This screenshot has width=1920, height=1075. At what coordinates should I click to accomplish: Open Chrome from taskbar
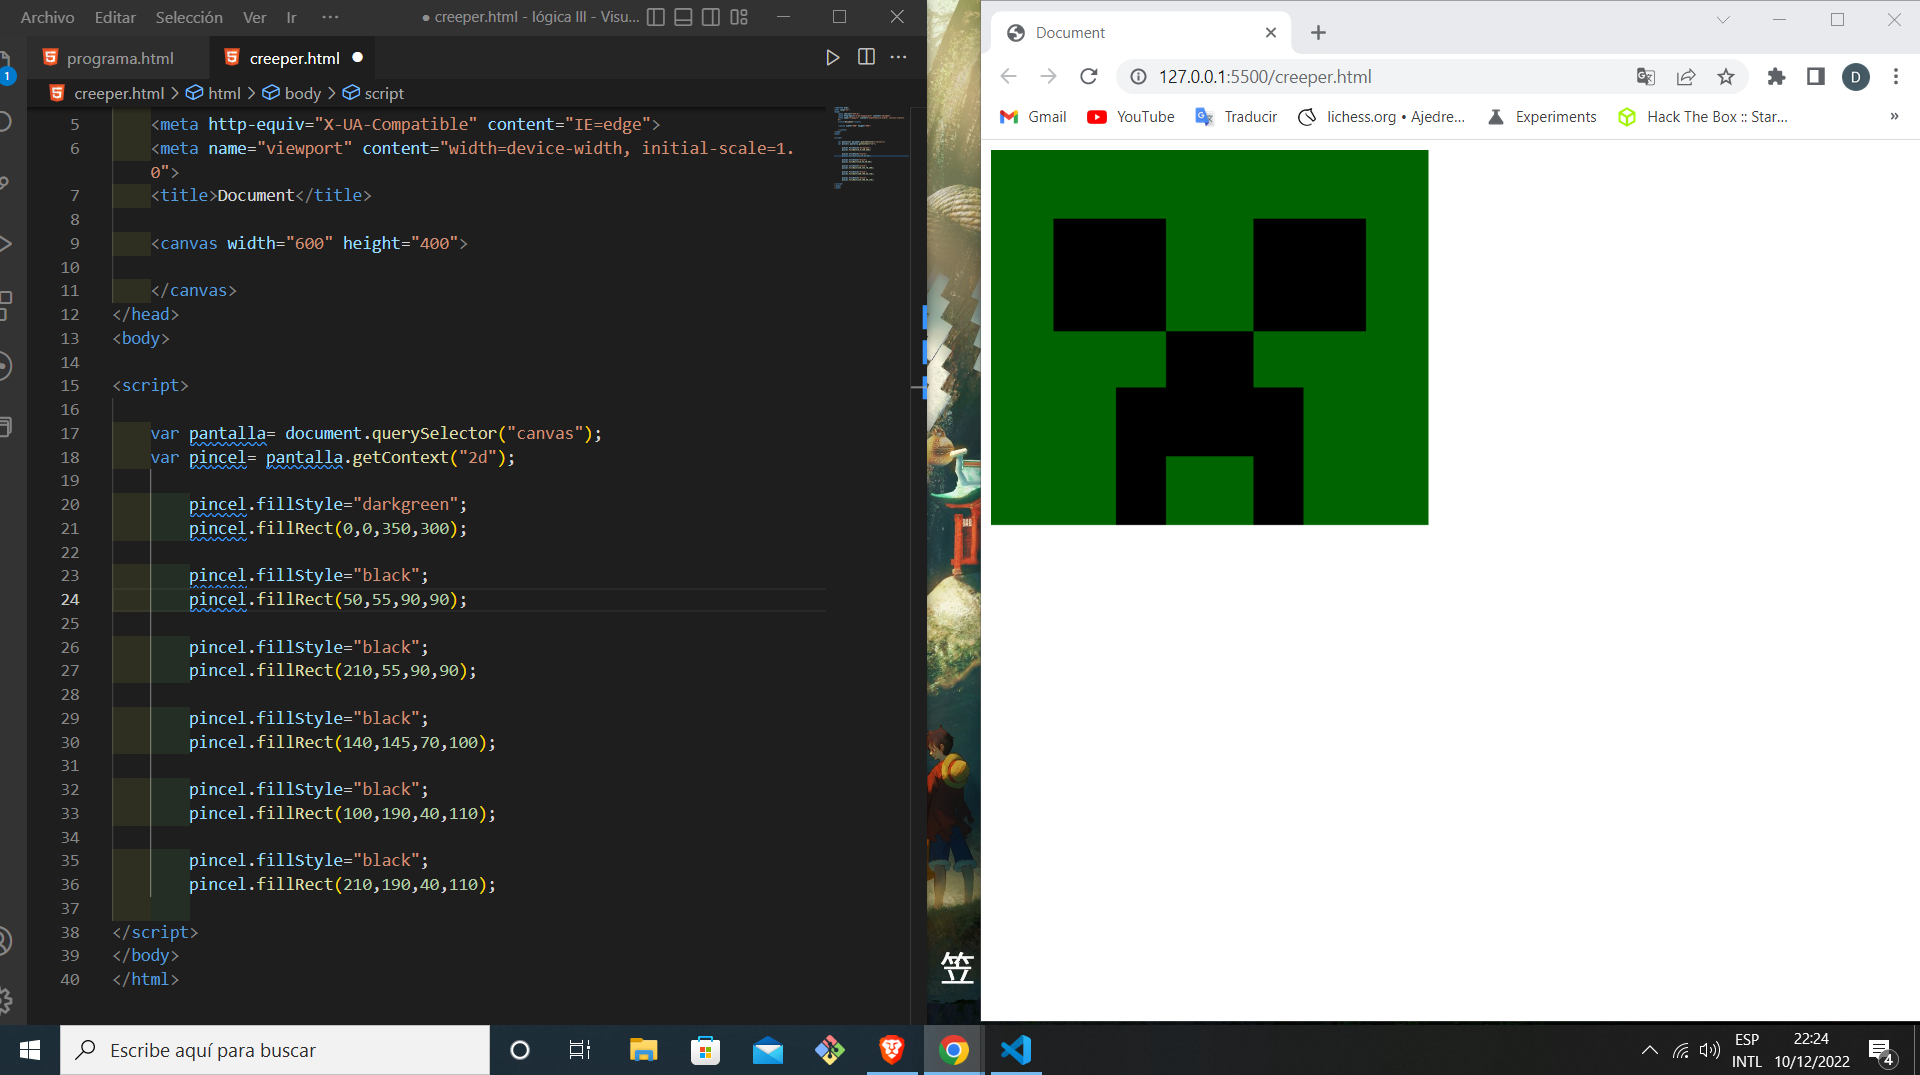(x=953, y=1050)
